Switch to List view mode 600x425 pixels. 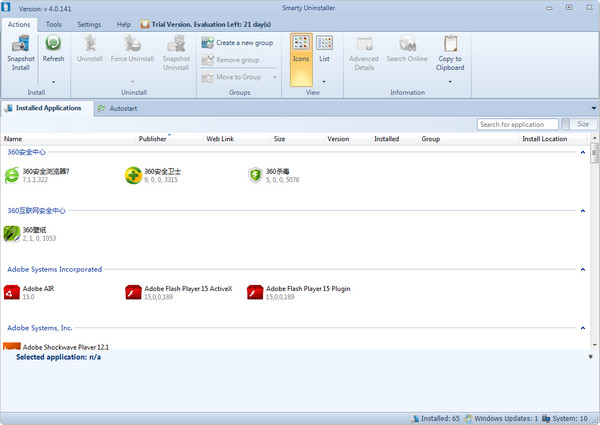[324, 49]
